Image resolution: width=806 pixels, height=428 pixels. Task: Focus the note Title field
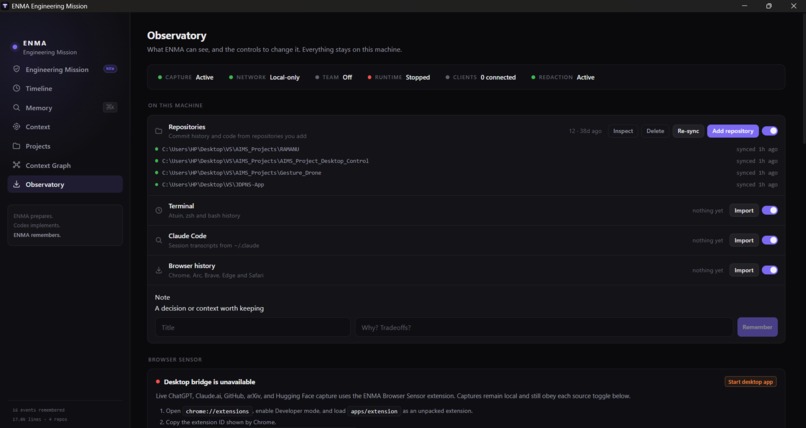(252, 327)
